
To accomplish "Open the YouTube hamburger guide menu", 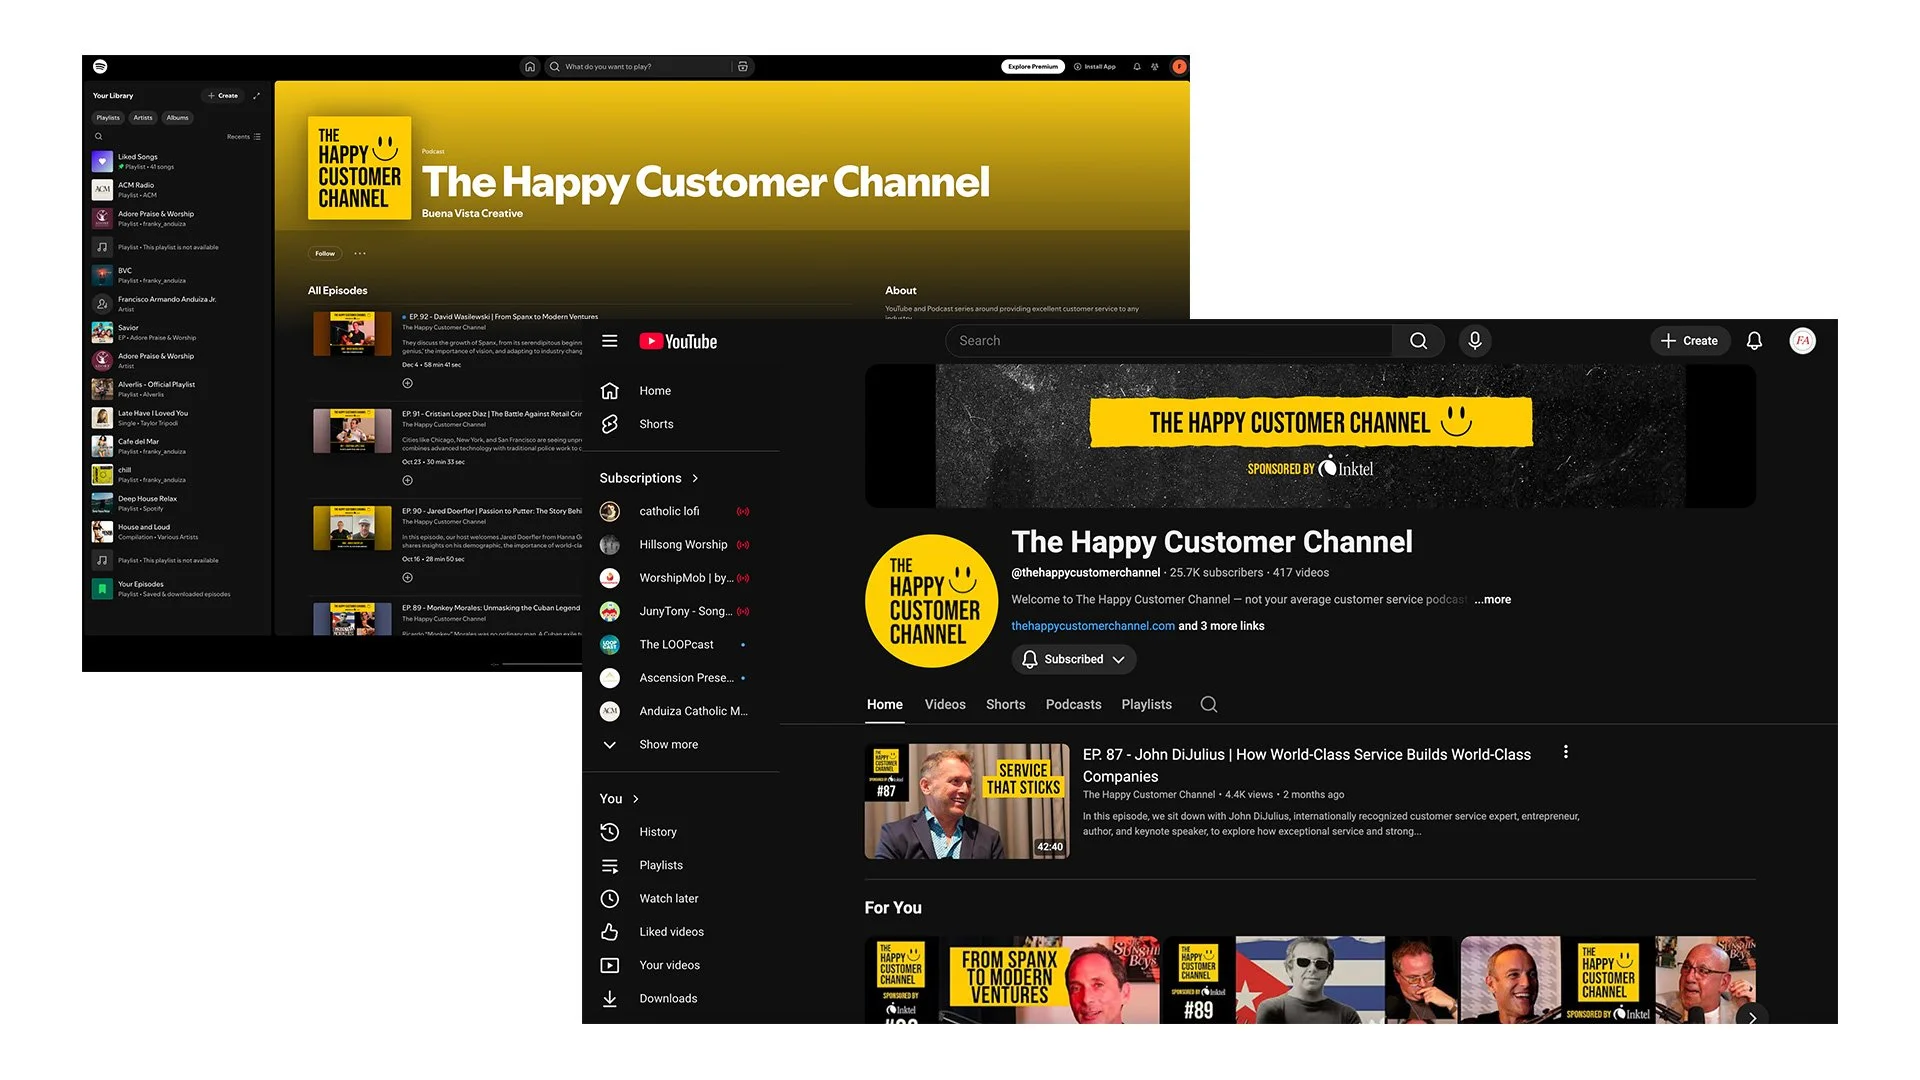I will (x=610, y=341).
